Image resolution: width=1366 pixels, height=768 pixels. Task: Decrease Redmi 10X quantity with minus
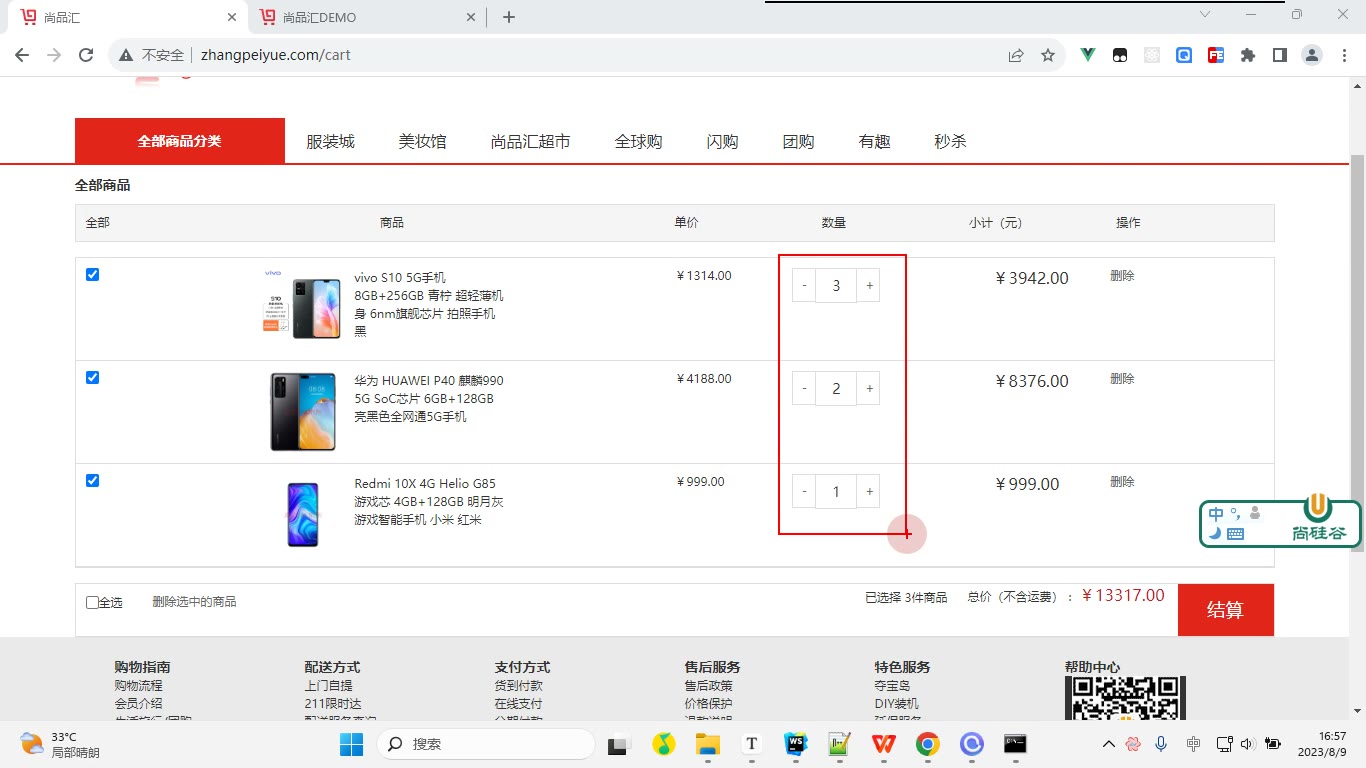[x=804, y=492]
